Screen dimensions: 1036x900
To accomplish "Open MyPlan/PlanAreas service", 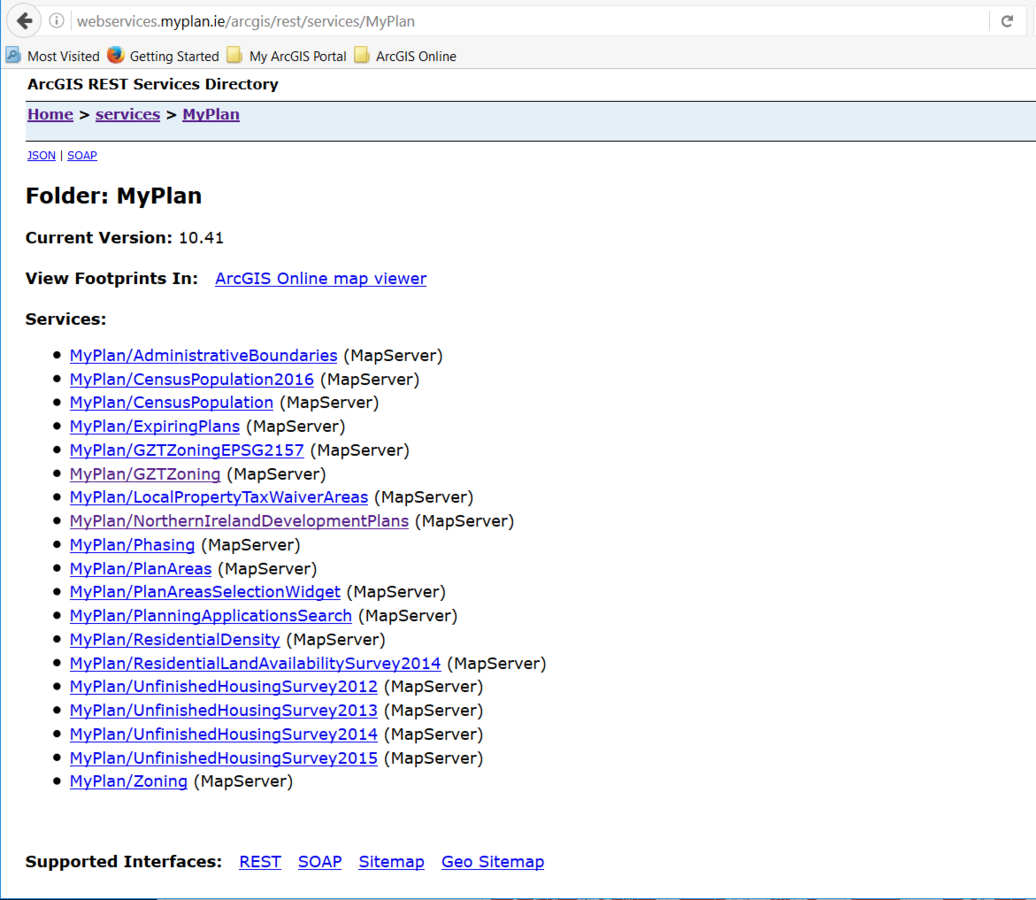I will pyautogui.click(x=141, y=568).
